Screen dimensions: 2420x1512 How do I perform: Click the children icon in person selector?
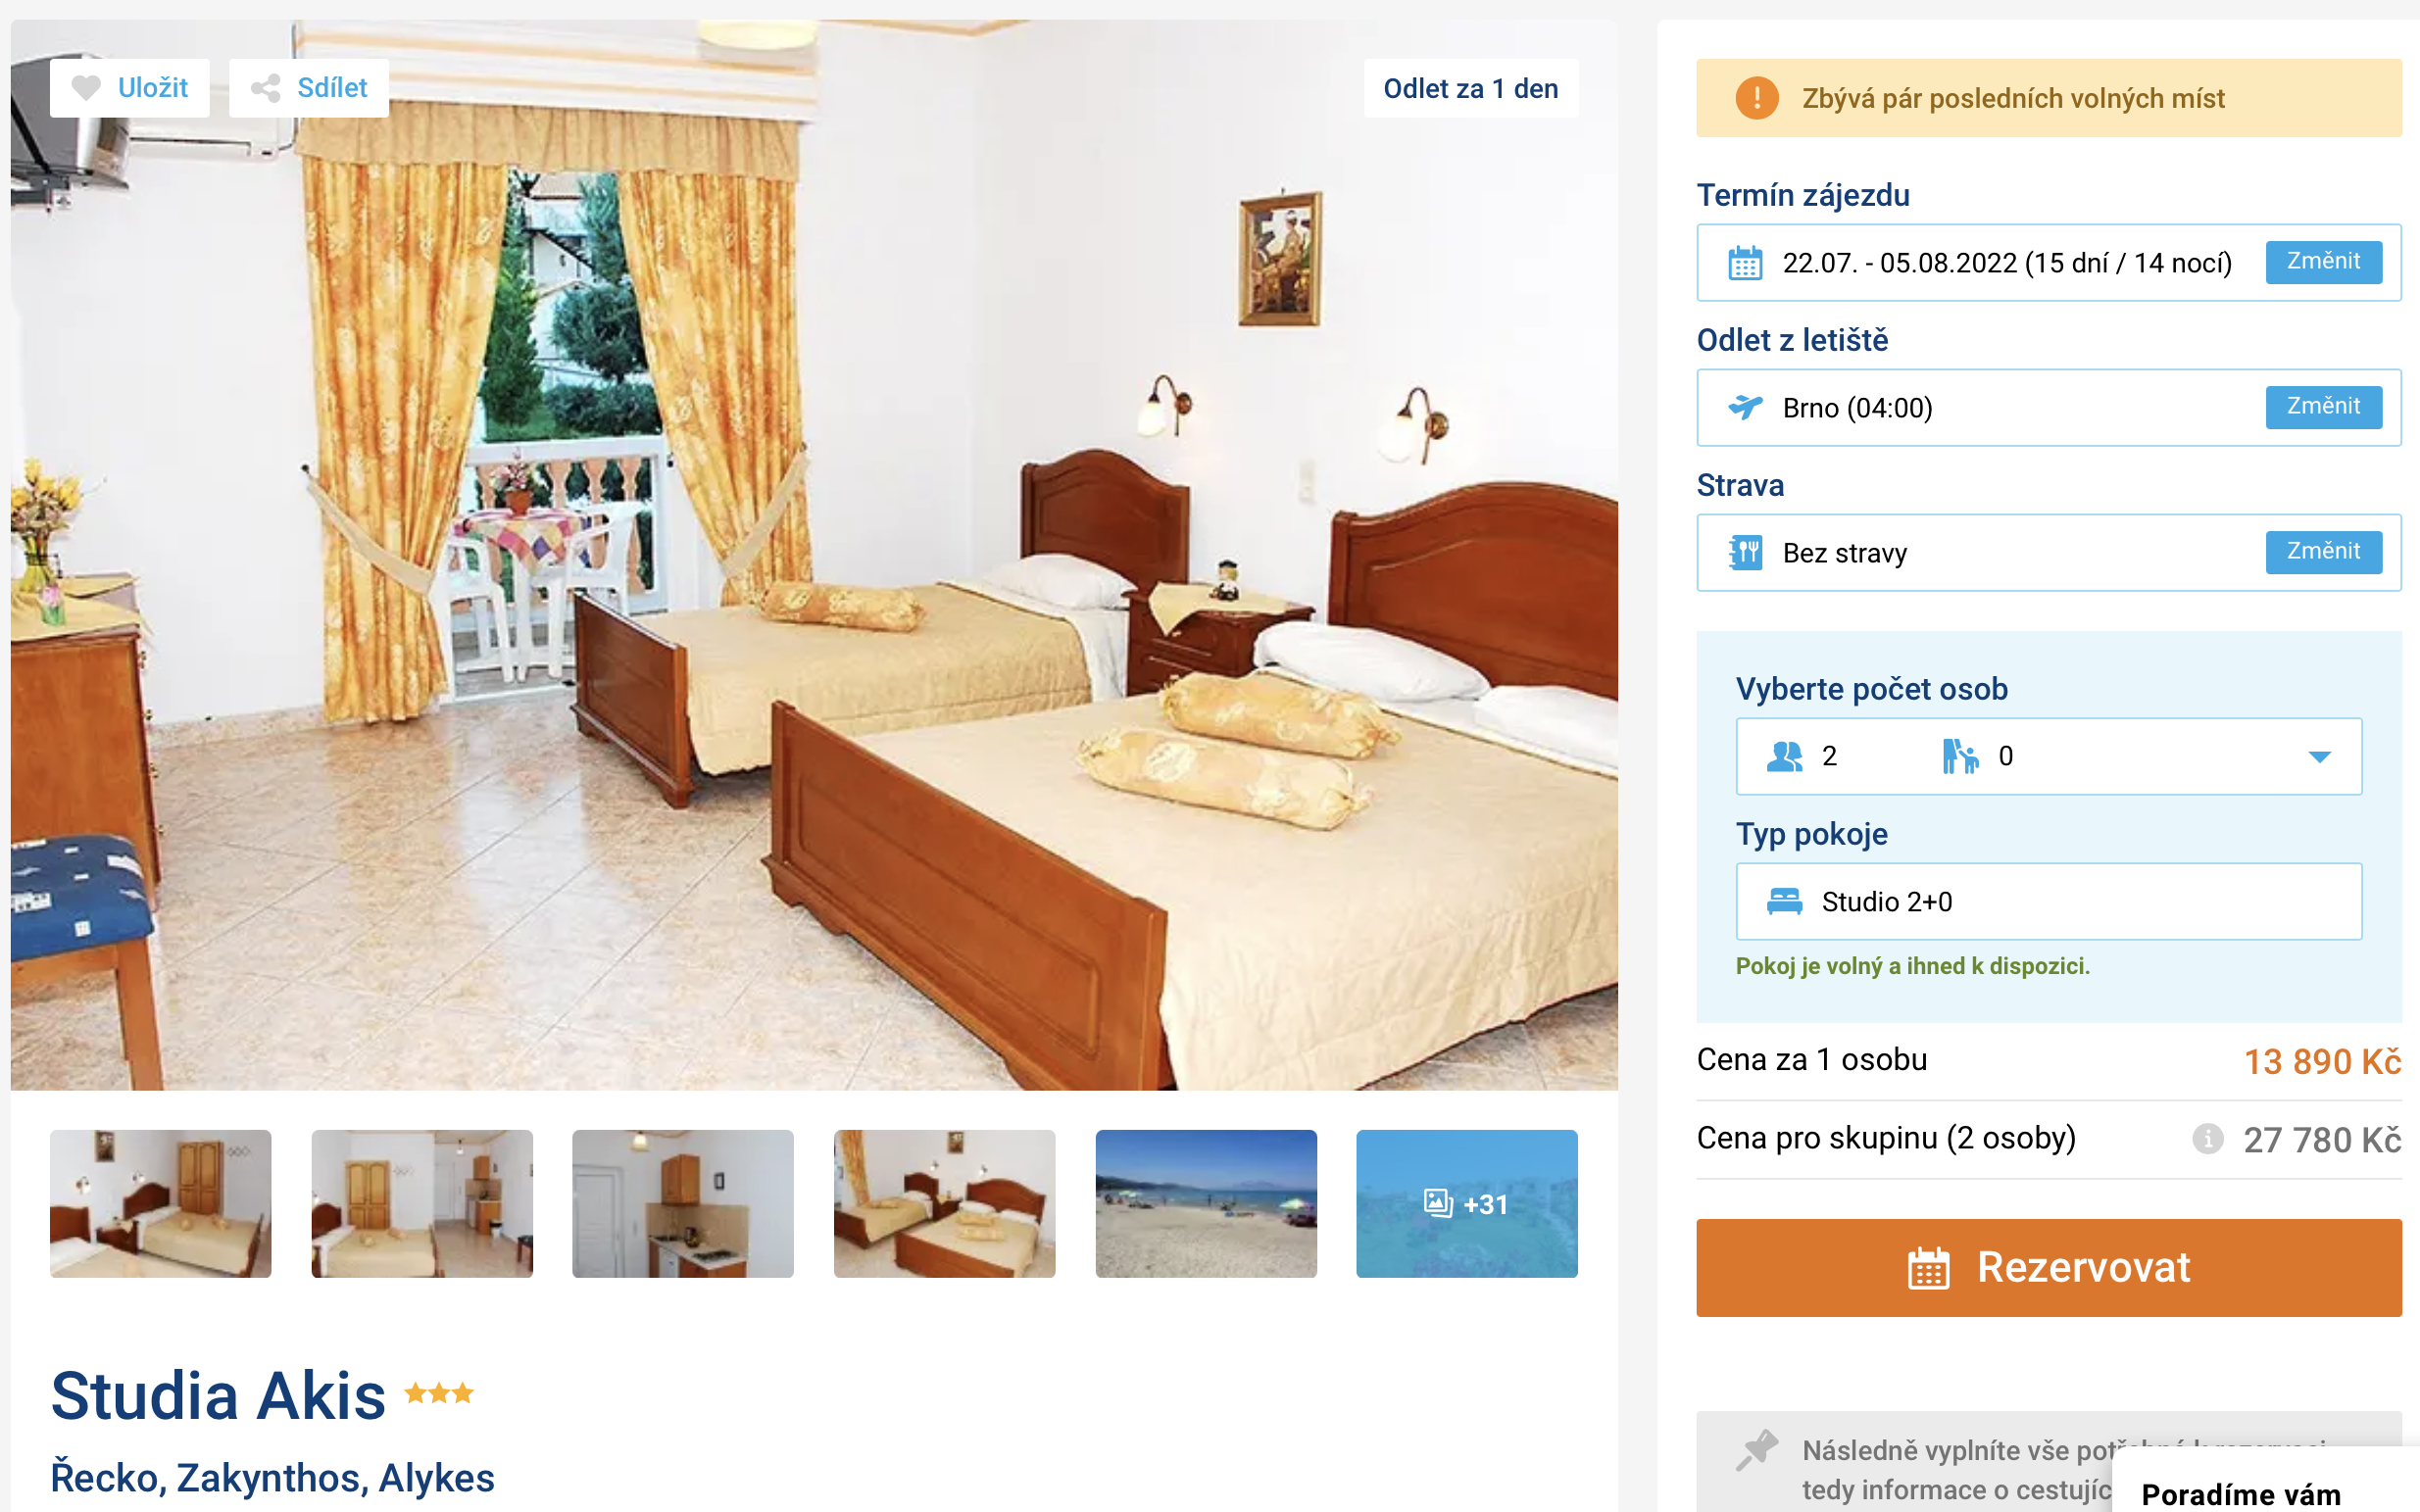pos(1960,756)
